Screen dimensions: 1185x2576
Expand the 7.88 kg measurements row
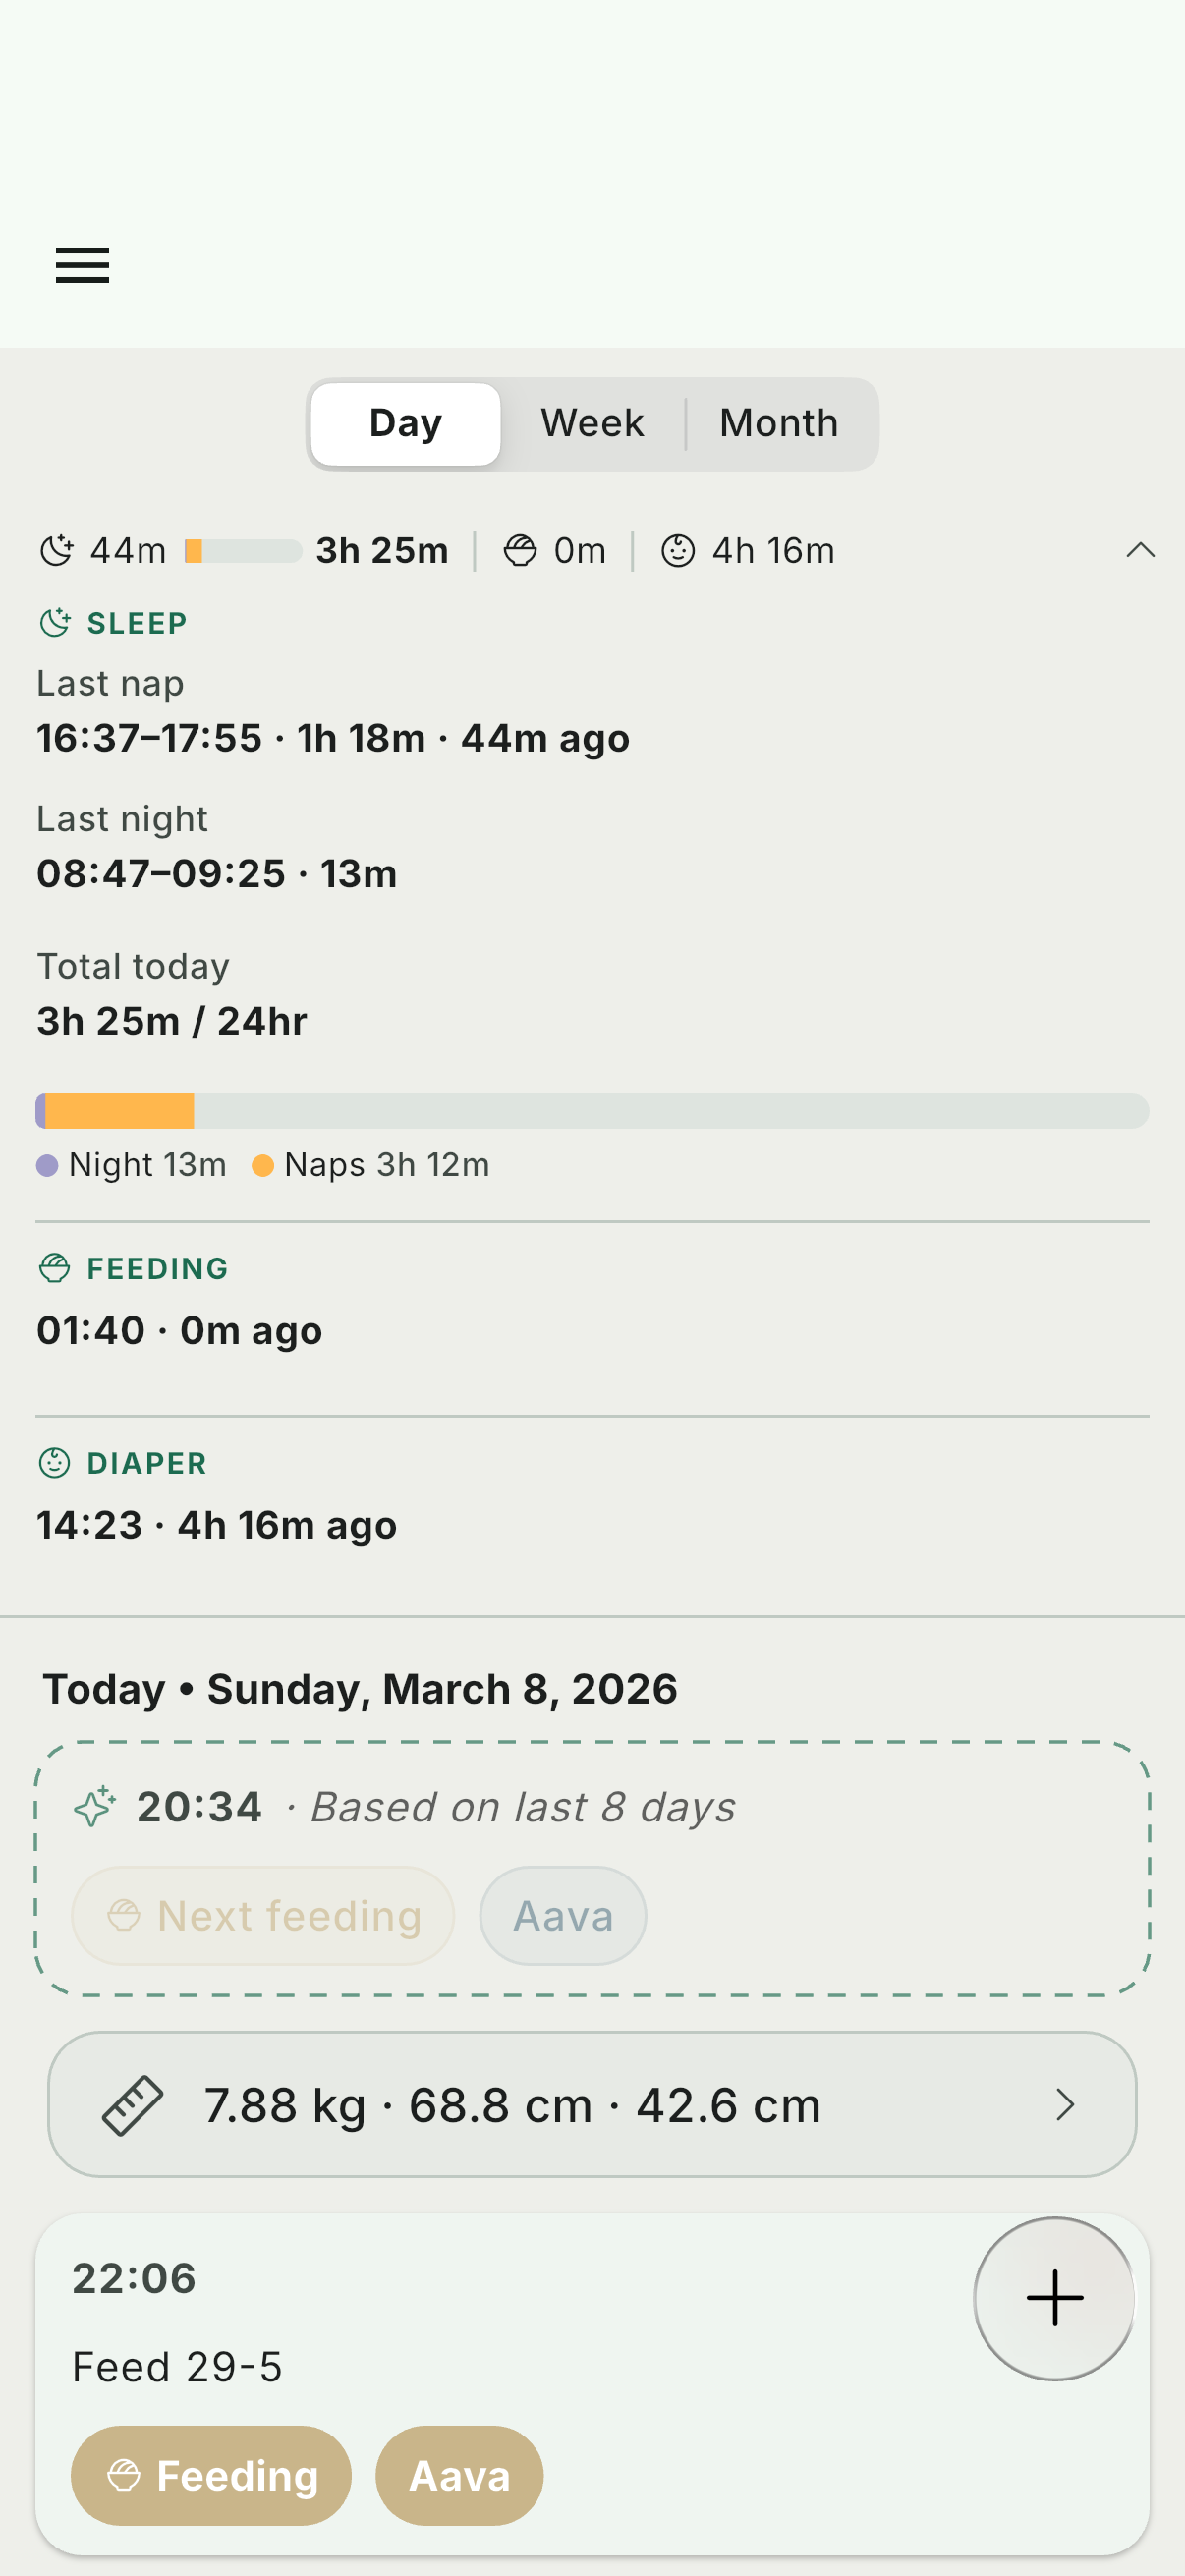[512, 2105]
